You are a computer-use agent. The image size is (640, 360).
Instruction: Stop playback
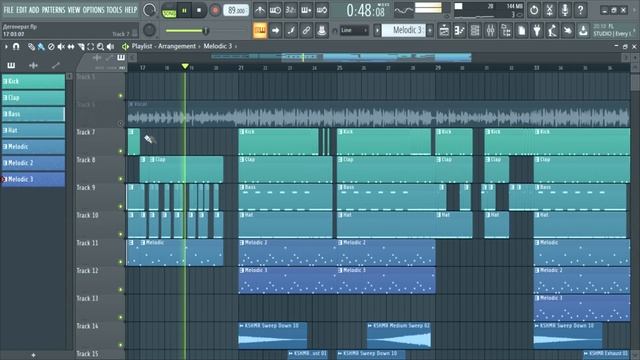pyautogui.click(x=199, y=11)
